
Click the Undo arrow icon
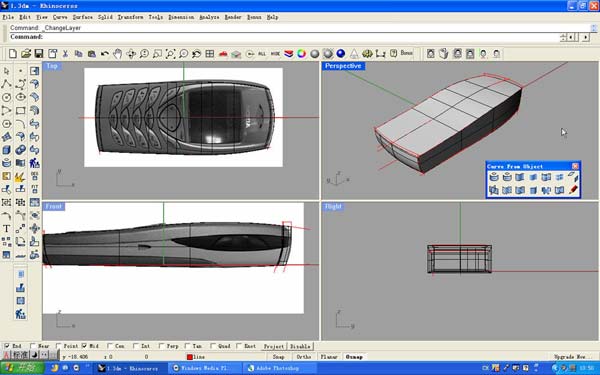[x=104, y=54]
